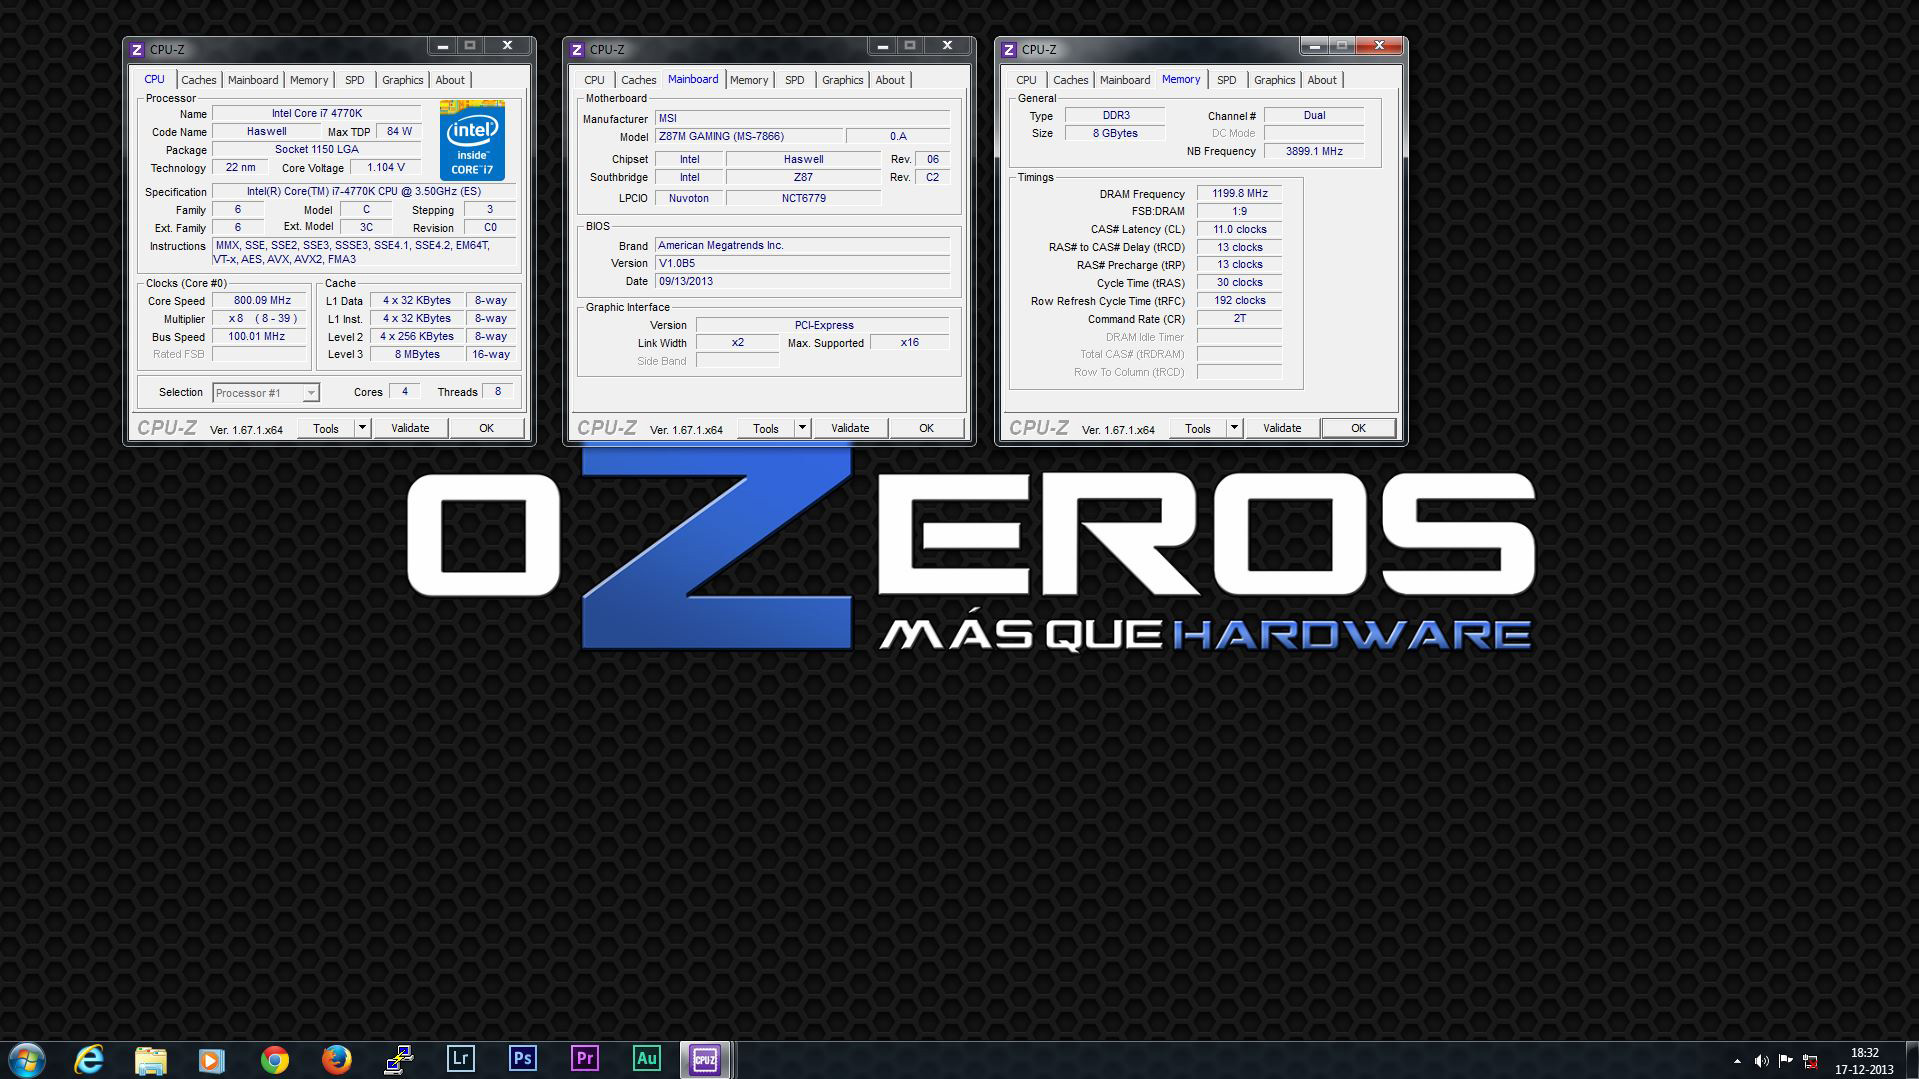Click OK in the Memory window
This screenshot has width=1919, height=1079.
(x=1358, y=428)
